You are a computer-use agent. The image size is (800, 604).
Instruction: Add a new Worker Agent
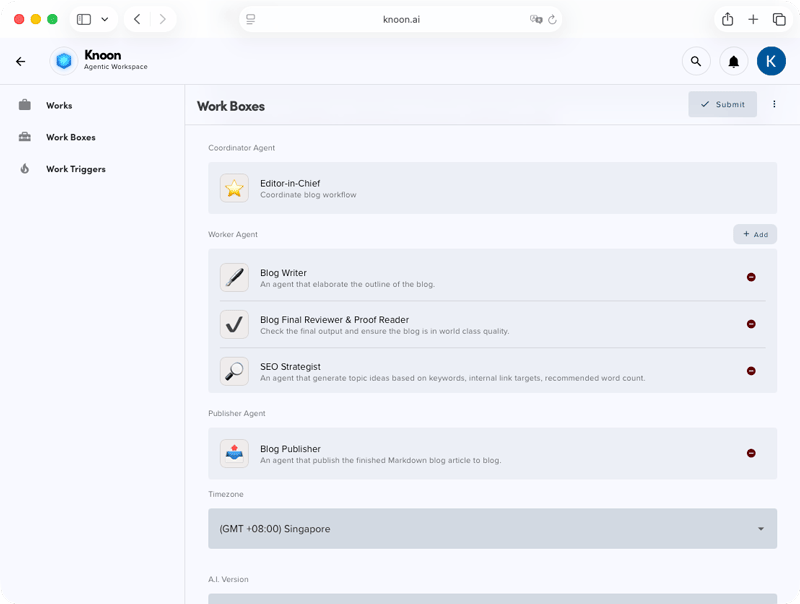coord(755,234)
